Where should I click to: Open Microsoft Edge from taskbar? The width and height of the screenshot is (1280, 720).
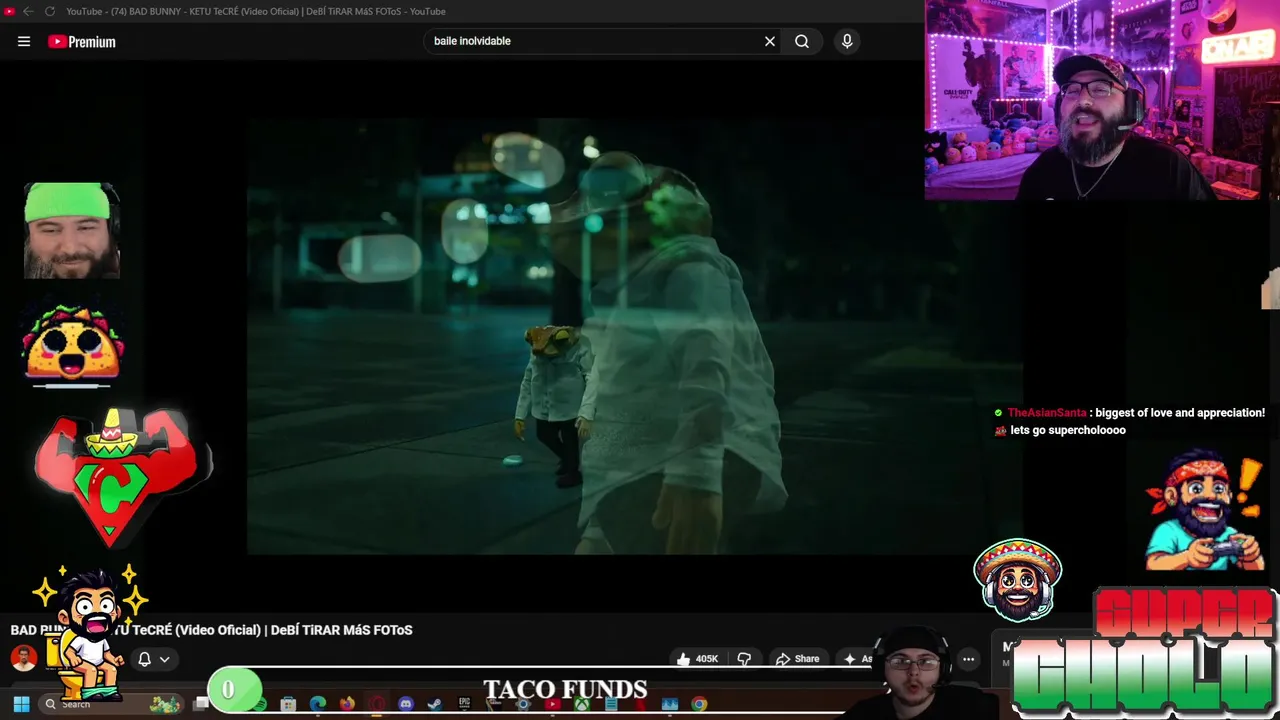[x=318, y=704]
